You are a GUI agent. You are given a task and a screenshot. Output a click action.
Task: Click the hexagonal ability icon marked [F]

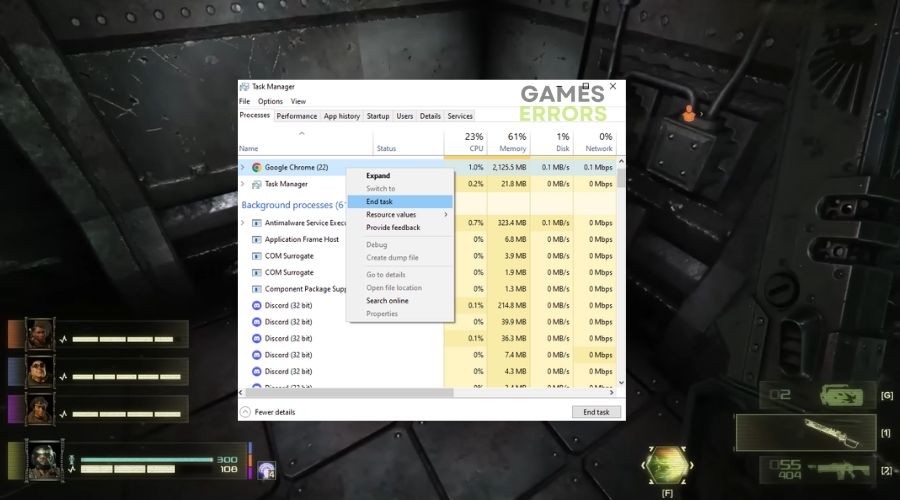tap(667, 465)
